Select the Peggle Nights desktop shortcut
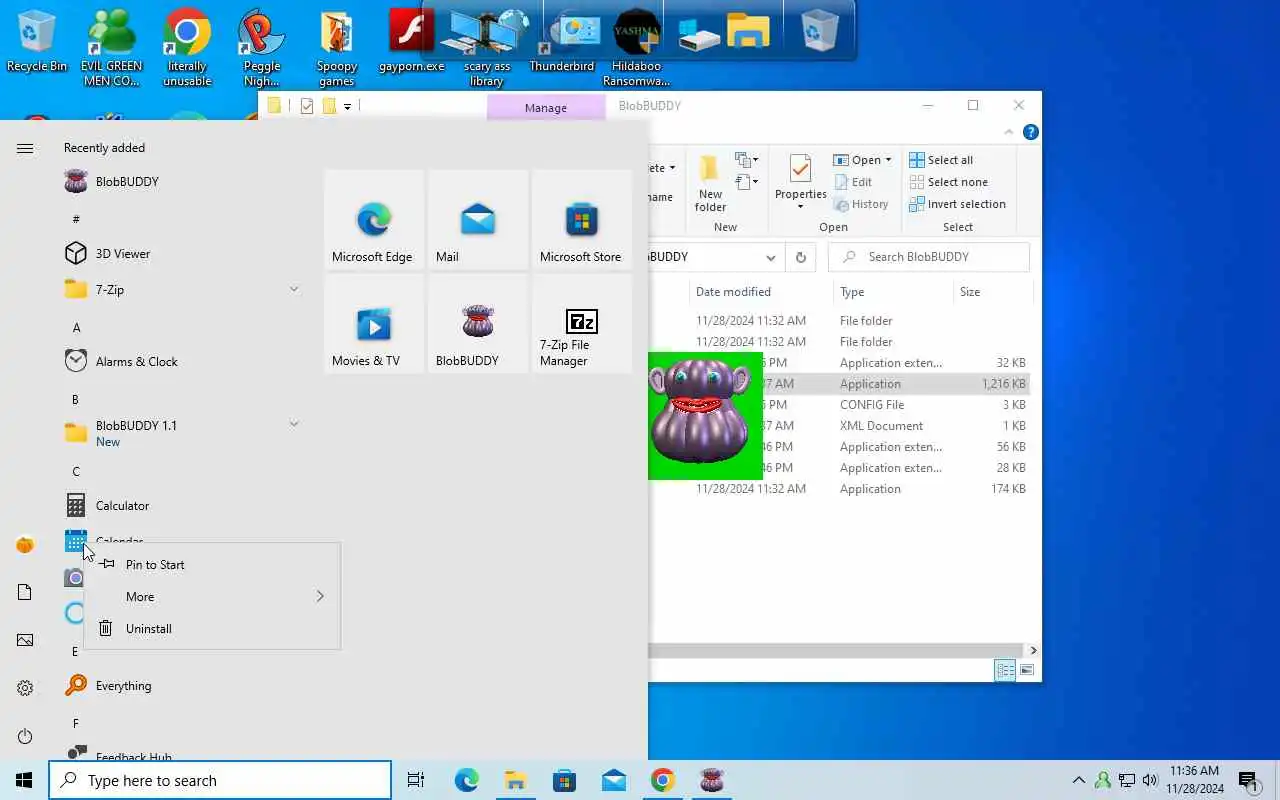Image resolution: width=1280 pixels, height=800 pixels. (x=262, y=49)
